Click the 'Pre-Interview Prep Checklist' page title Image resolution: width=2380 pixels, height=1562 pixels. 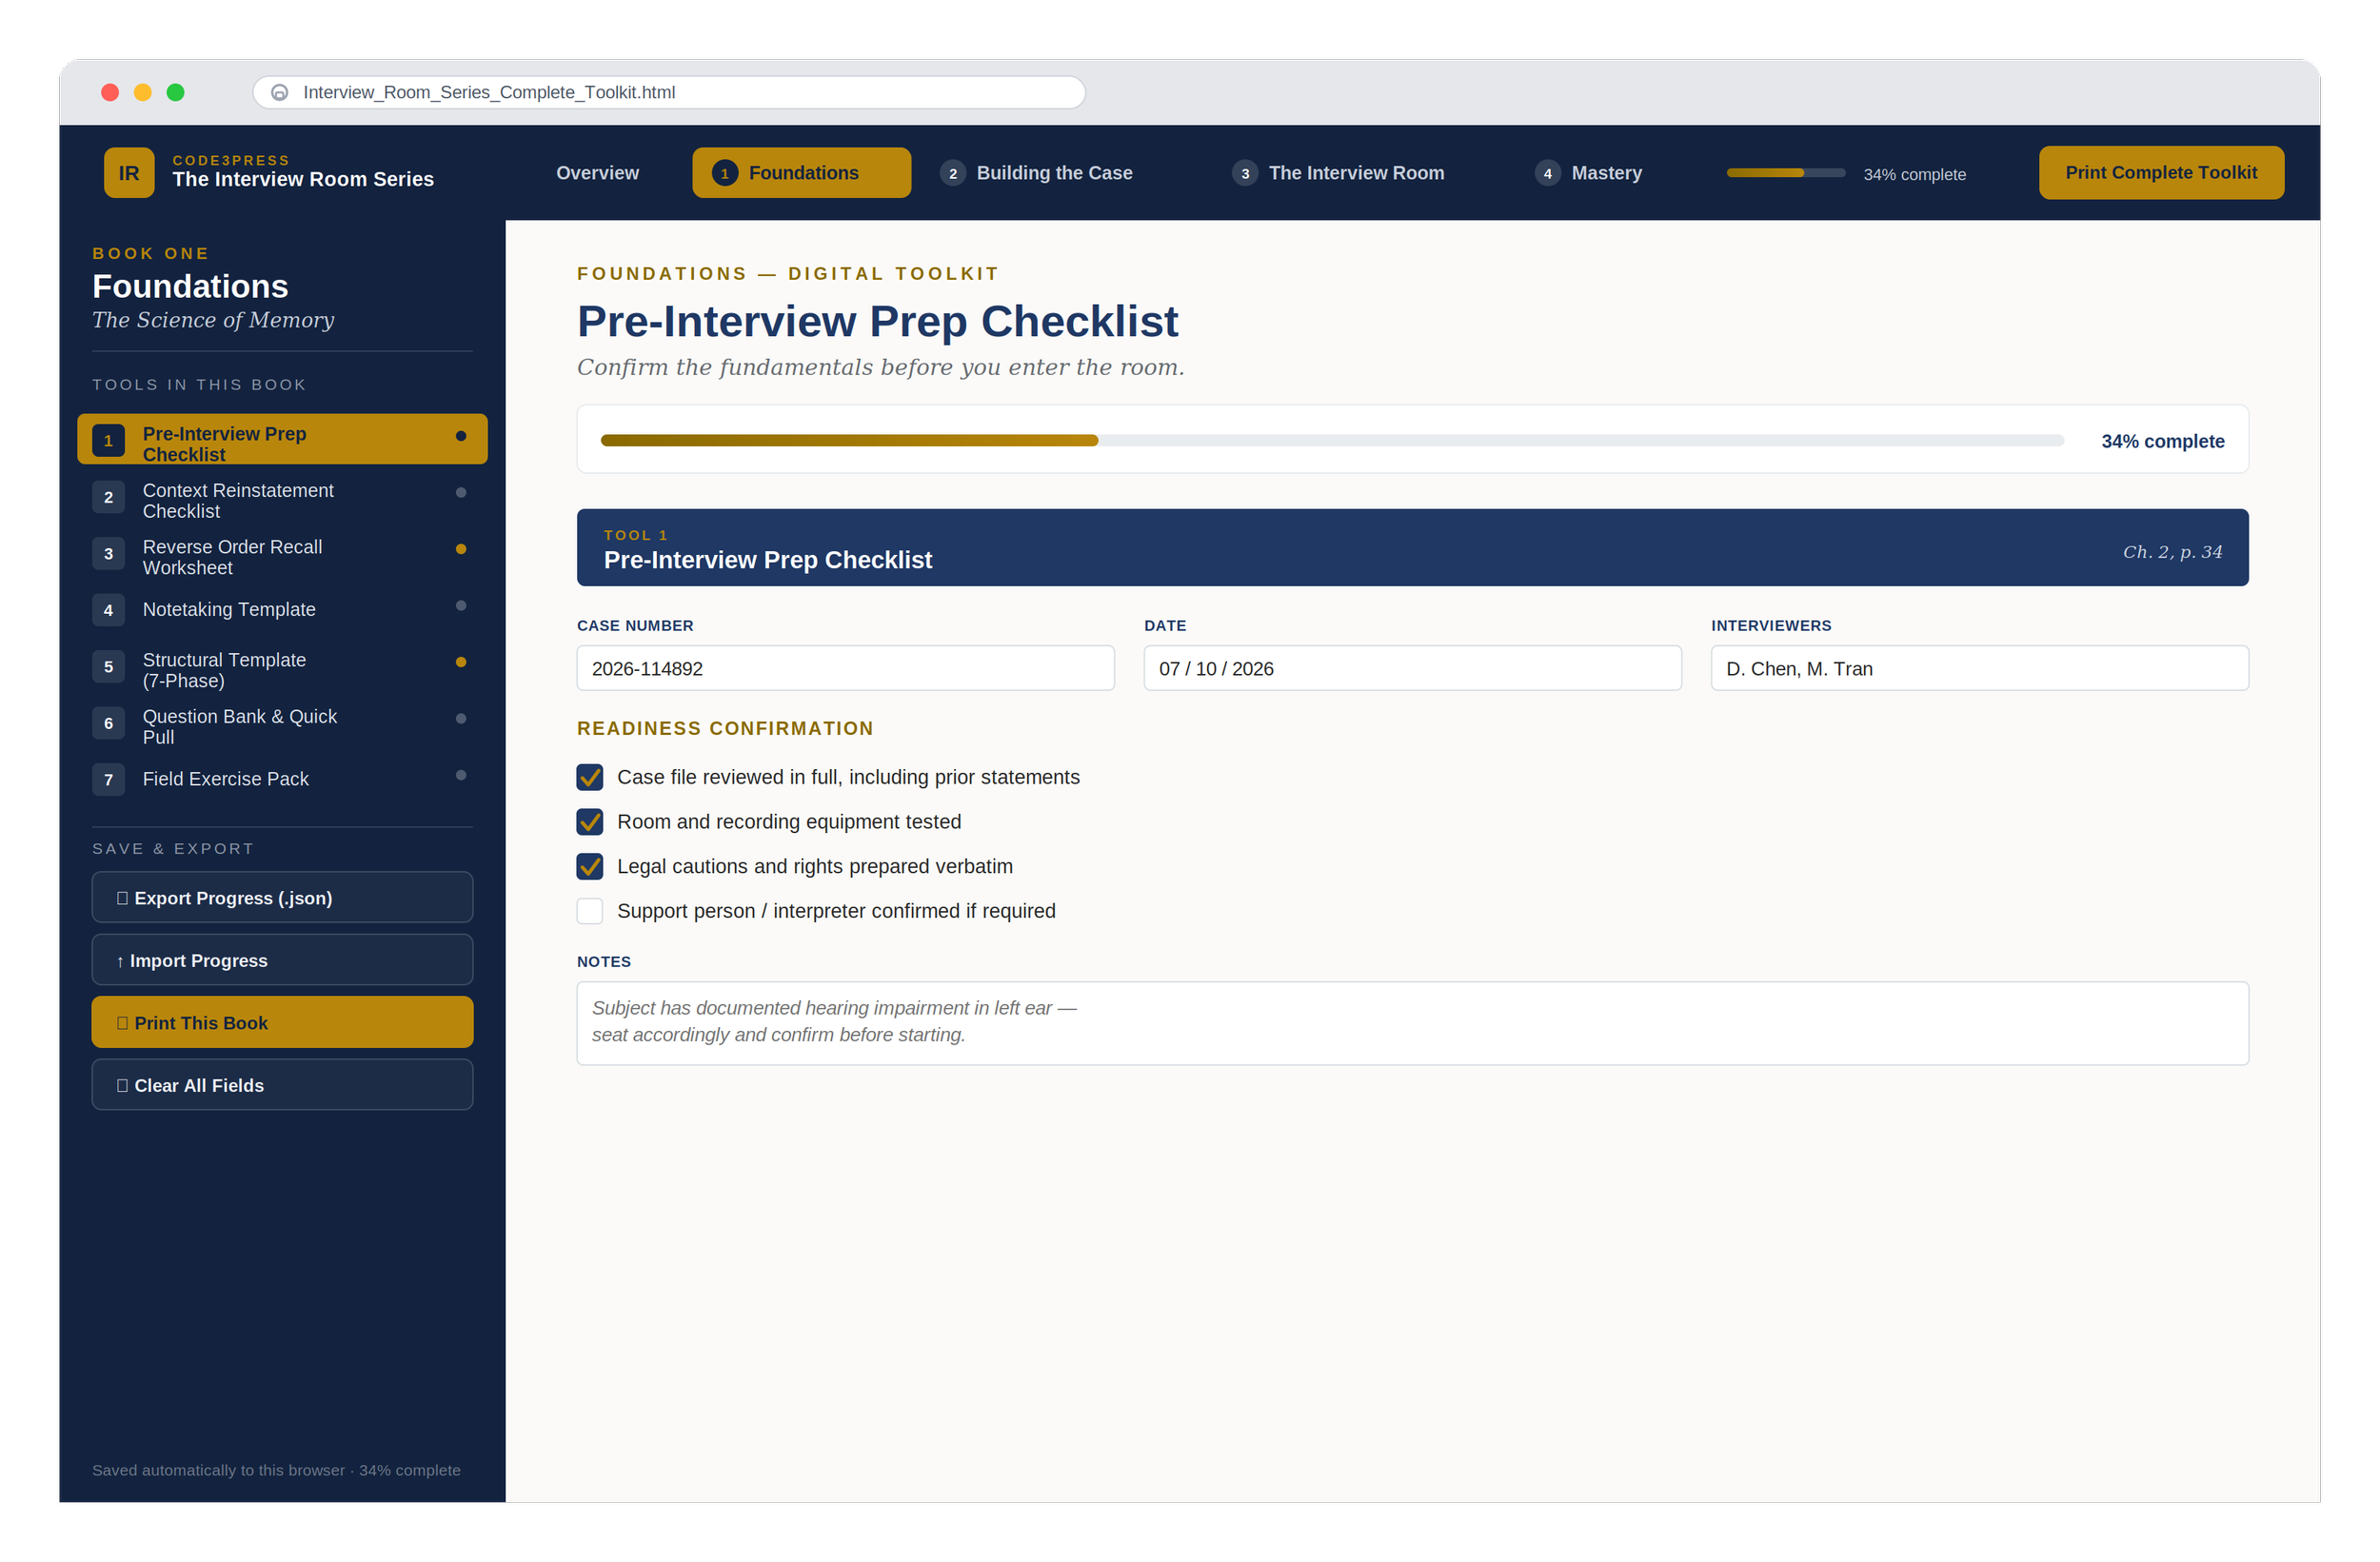[877, 322]
